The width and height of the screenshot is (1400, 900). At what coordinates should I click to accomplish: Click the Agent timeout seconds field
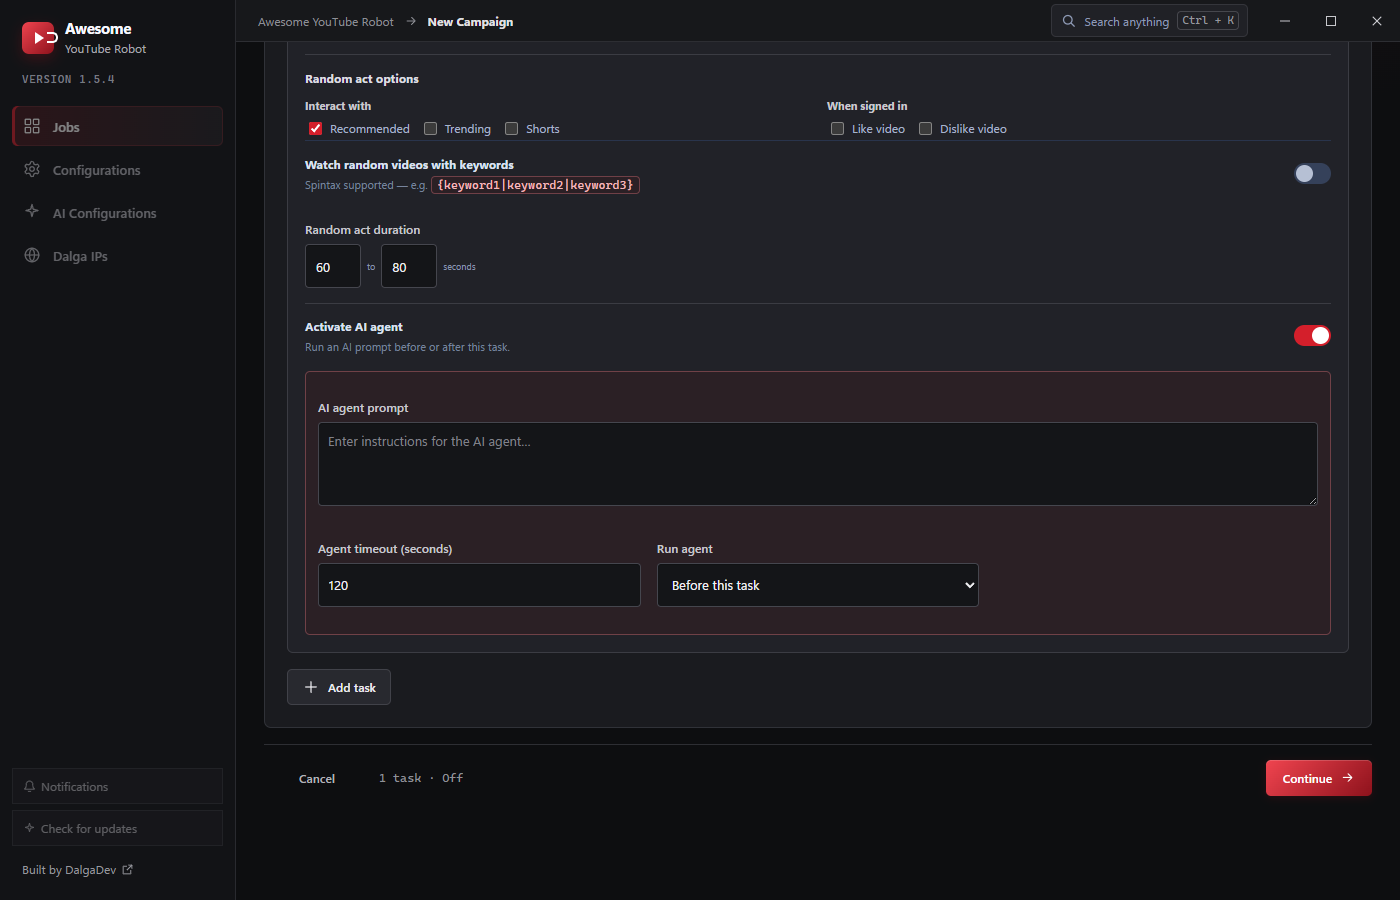[x=479, y=585]
